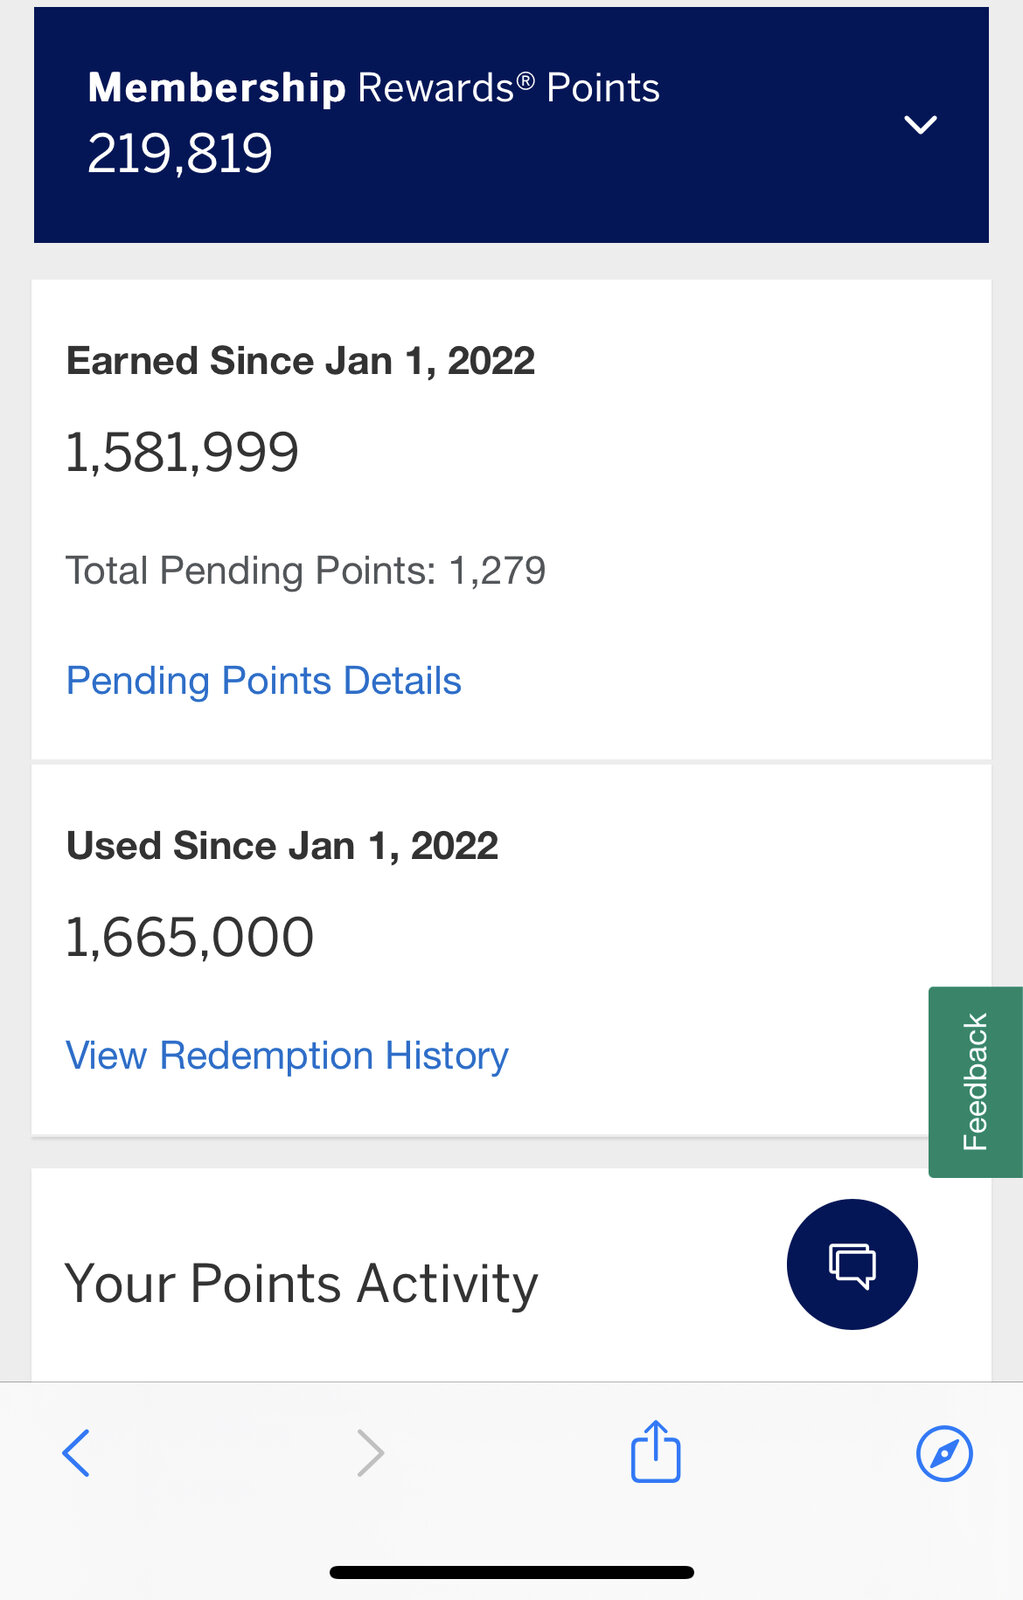Select the 219,819 points balance
This screenshot has height=1600, width=1023.
[180, 154]
